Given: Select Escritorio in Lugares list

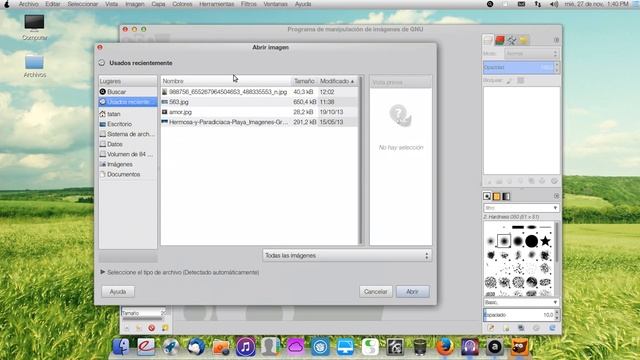Looking at the screenshot, I should point(128,124).
